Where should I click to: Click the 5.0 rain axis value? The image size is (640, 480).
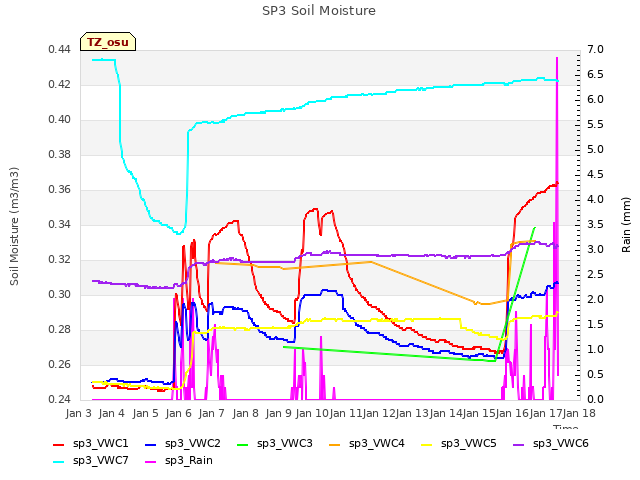coord(595,150)
